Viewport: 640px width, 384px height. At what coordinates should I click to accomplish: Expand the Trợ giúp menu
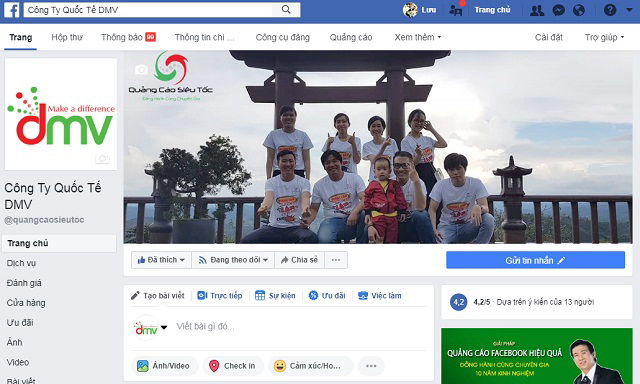pyautogui.click(x=604, y=37)
